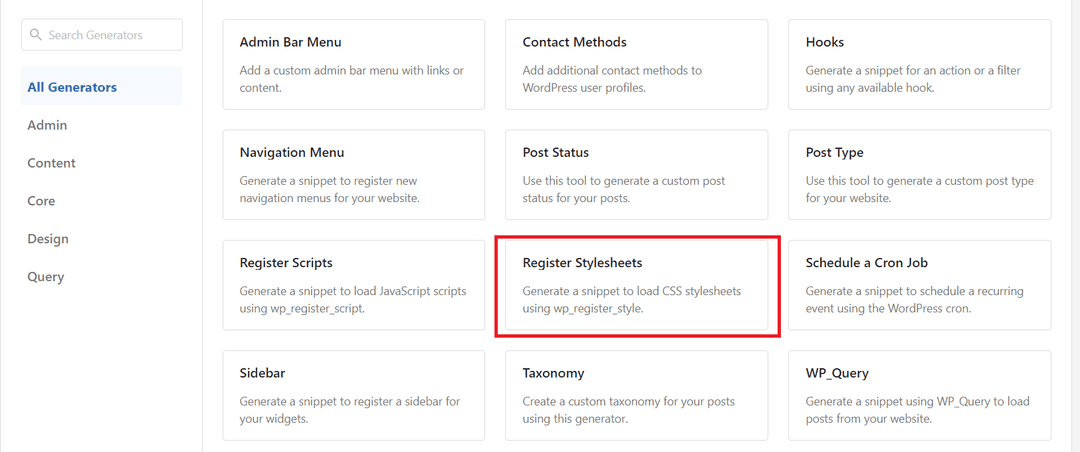
Task: Open the Sidebar generator card
Action: [x=353, y=395]
